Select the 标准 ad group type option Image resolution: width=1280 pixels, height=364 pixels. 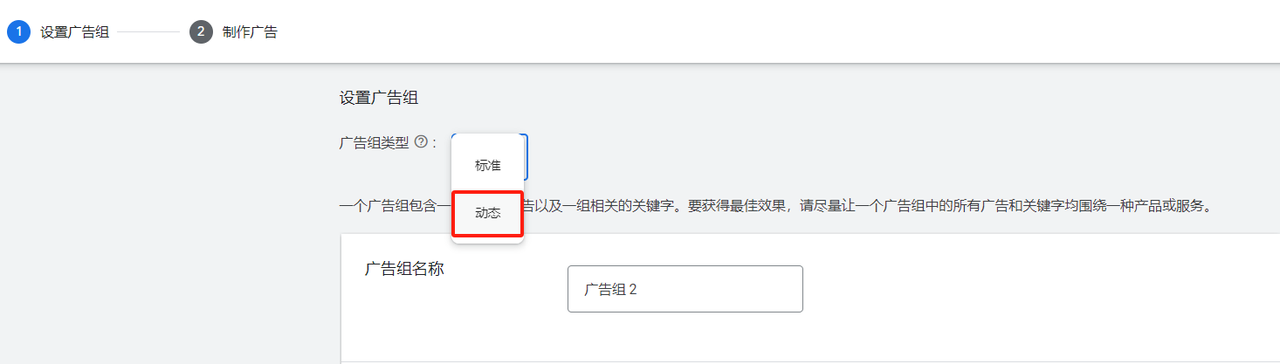(x=488, y=165)
